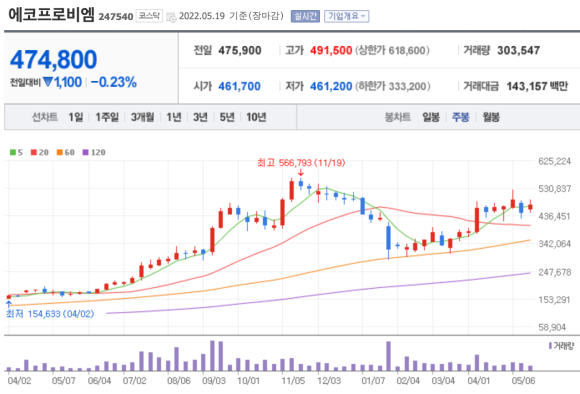The image size is (580, 394).
Task: Click the upper limit price 618,600
Action: (408, 50)
